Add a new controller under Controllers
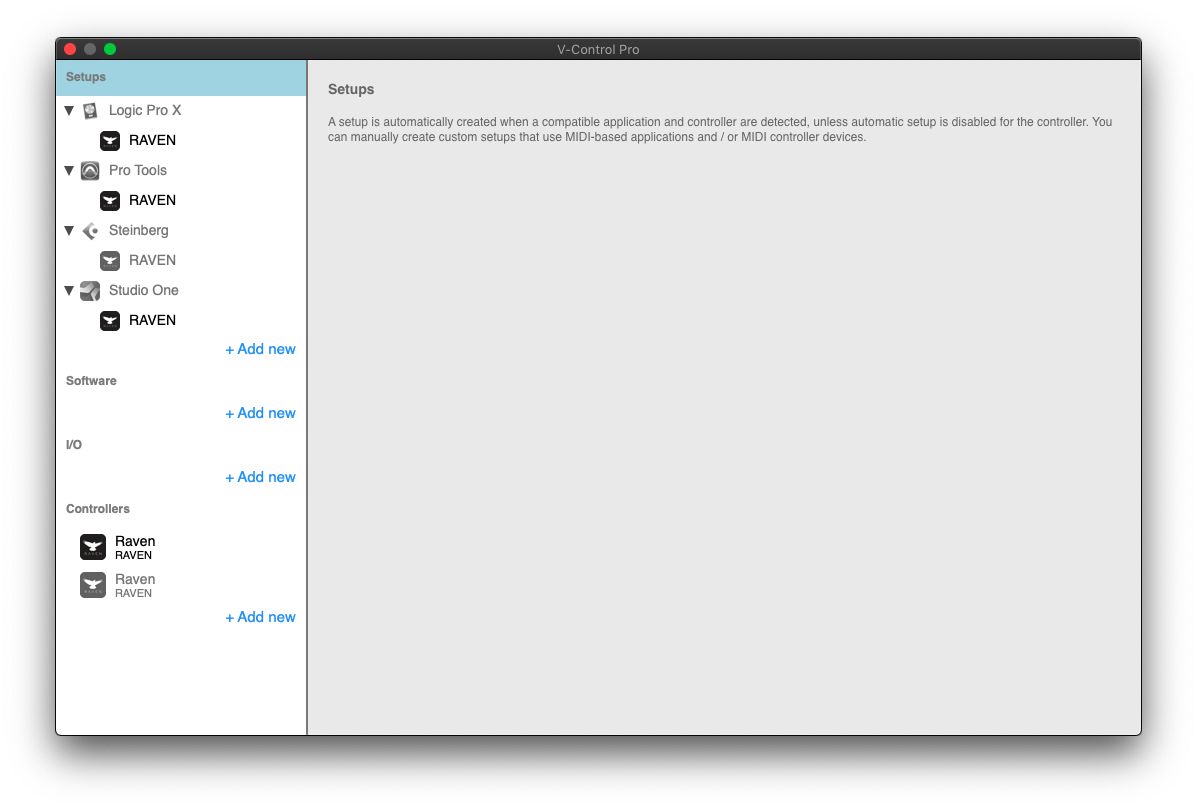Viewport: 1197px width, 809px height. coord(260,617)
